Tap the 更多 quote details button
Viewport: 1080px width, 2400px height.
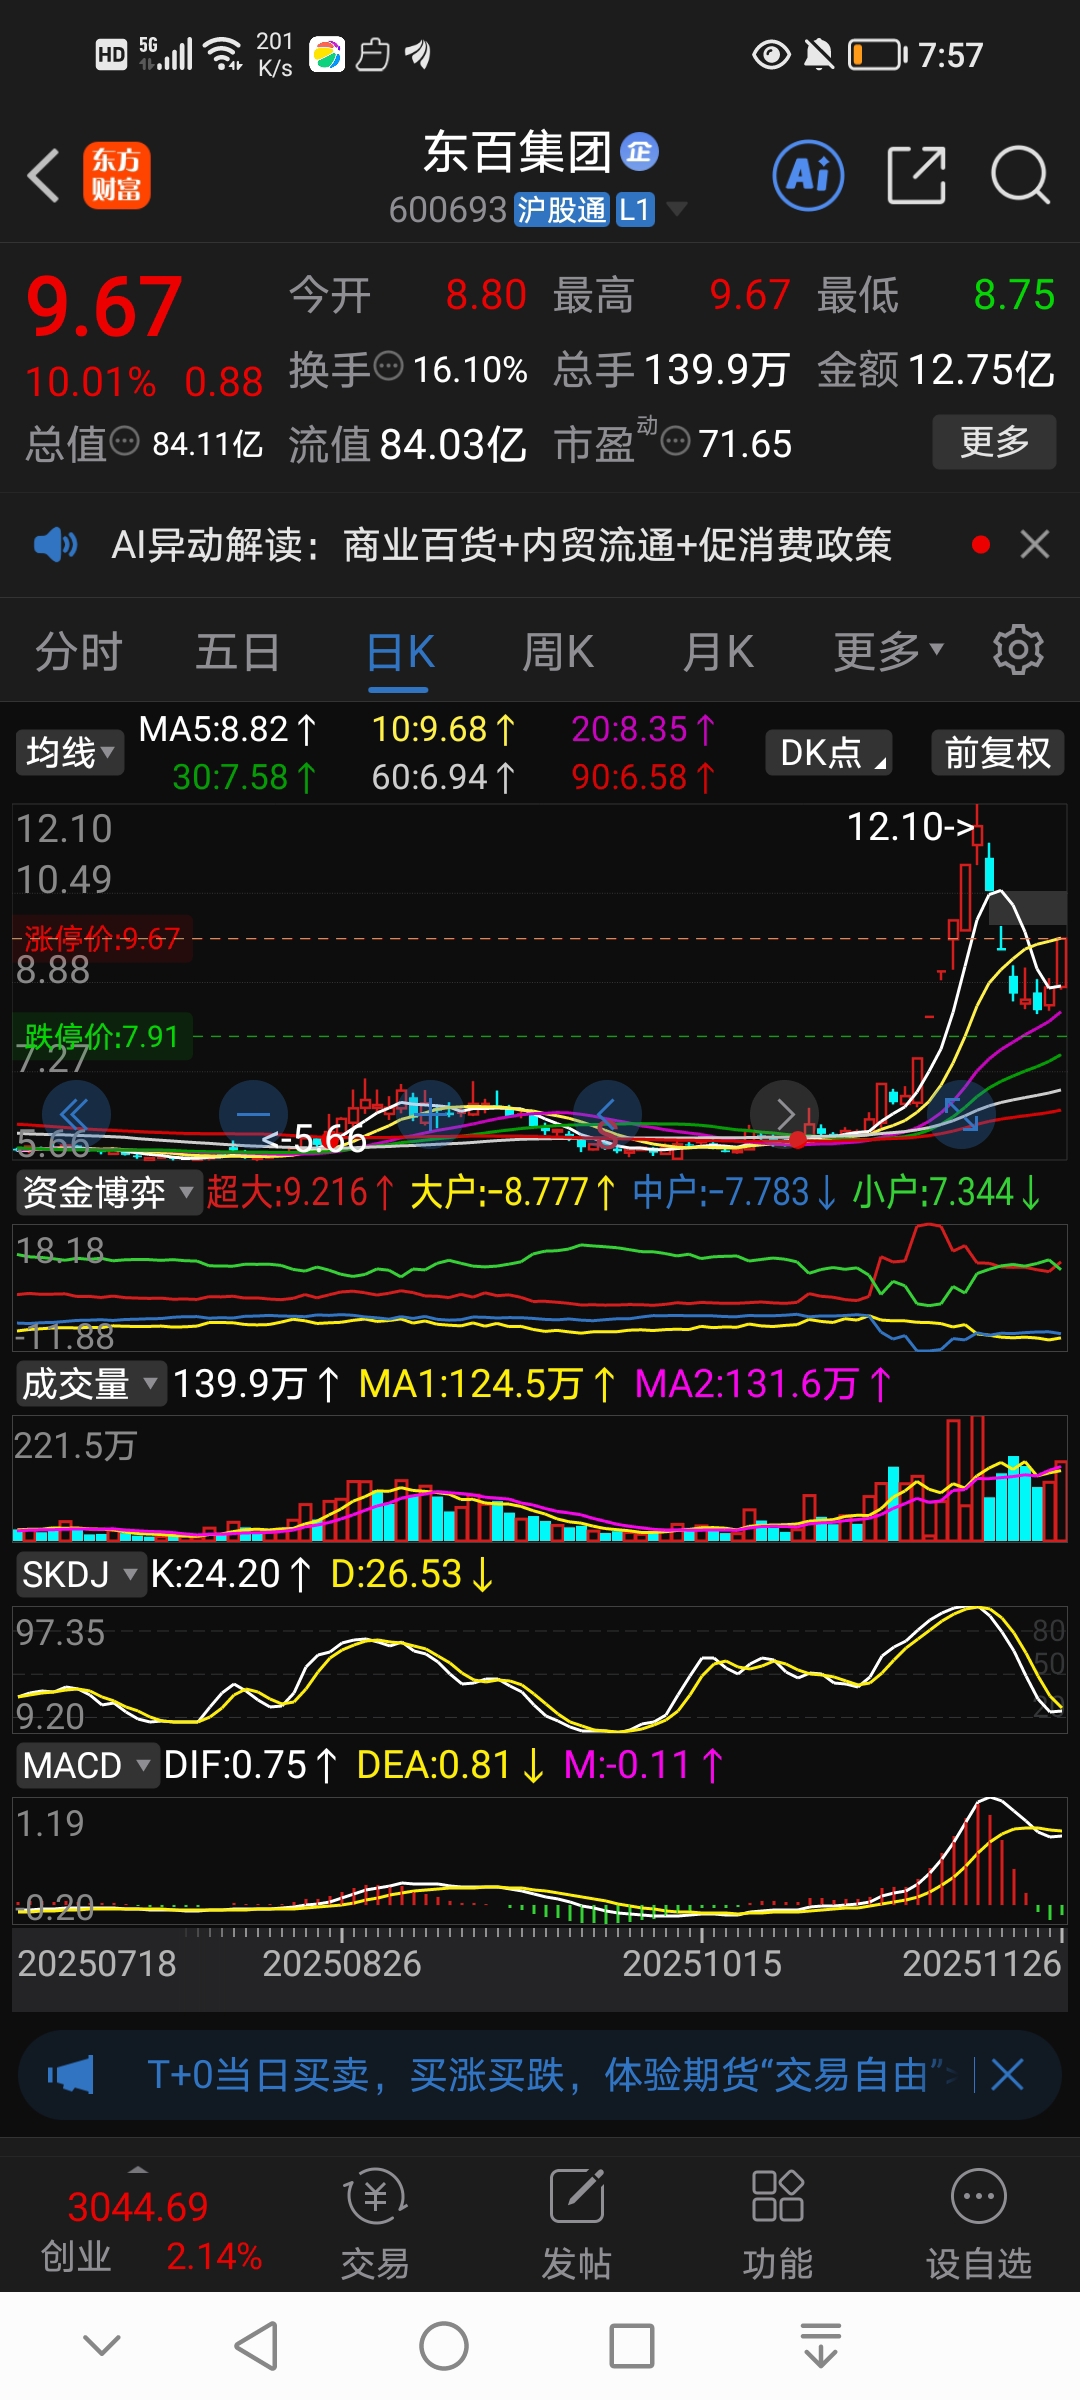pyautogui.click(x=994, y=441)
